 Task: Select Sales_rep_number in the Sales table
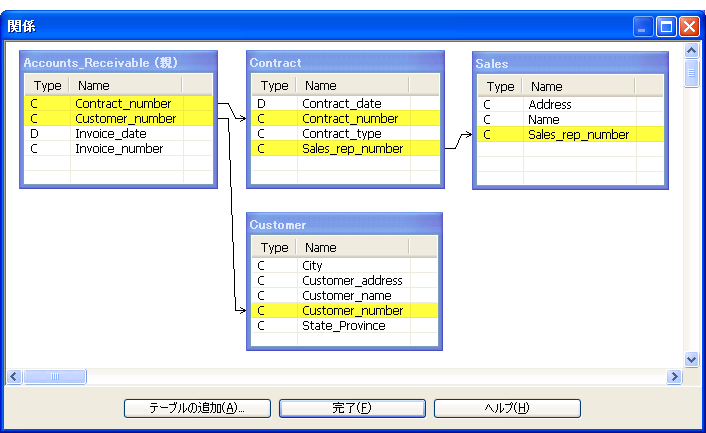click(x=578, y=135)
